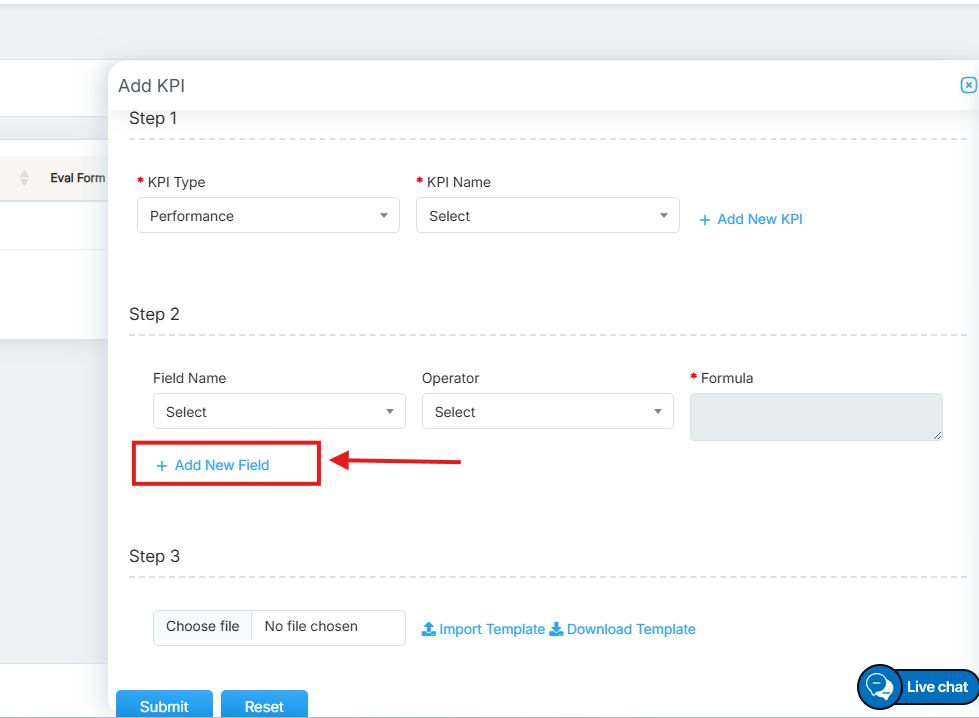Expand the Operator dropdown
This screenshot has width=979, height=718.
(x=547, y=412)
